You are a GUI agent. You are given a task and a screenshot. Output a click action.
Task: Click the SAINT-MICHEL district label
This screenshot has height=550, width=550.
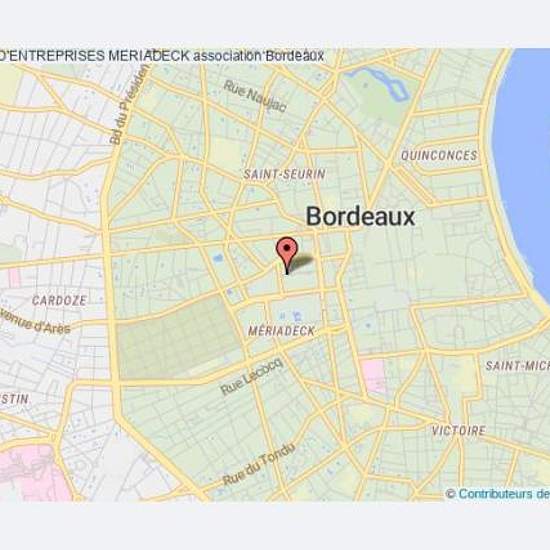click(517, 366)
